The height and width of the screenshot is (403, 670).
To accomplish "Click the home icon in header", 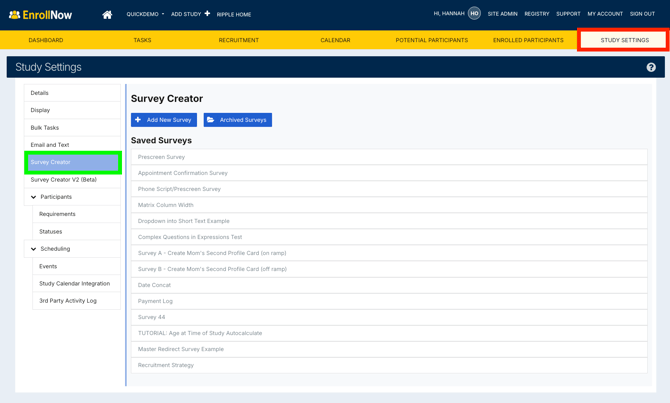I will click(x=107, y=14).
